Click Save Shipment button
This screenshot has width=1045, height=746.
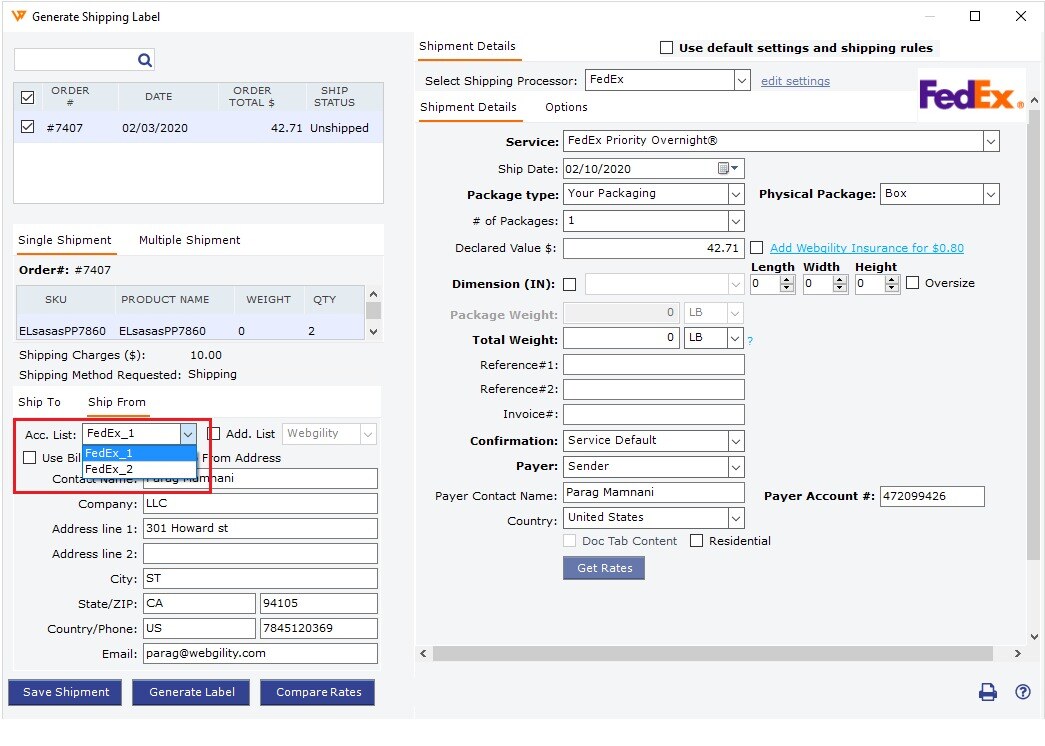[x=65, y=692]
